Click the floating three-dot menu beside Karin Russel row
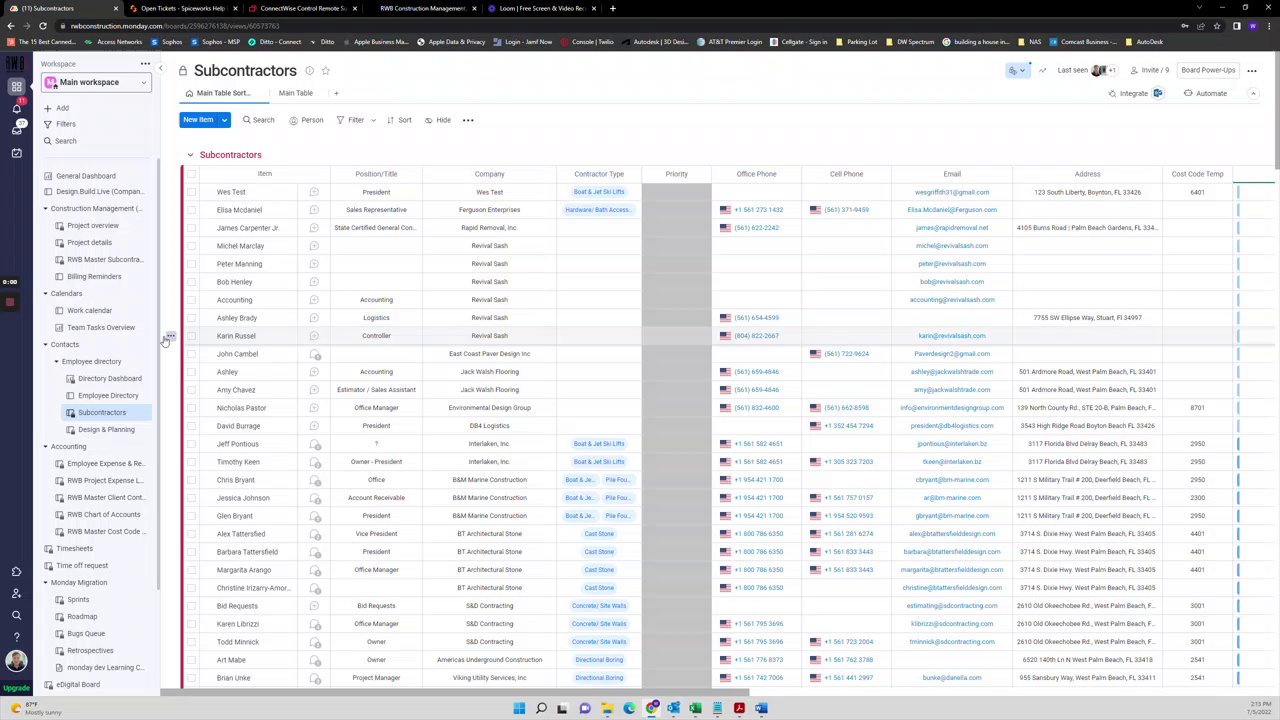This screenshot has height=720, width=1280. 171,336
